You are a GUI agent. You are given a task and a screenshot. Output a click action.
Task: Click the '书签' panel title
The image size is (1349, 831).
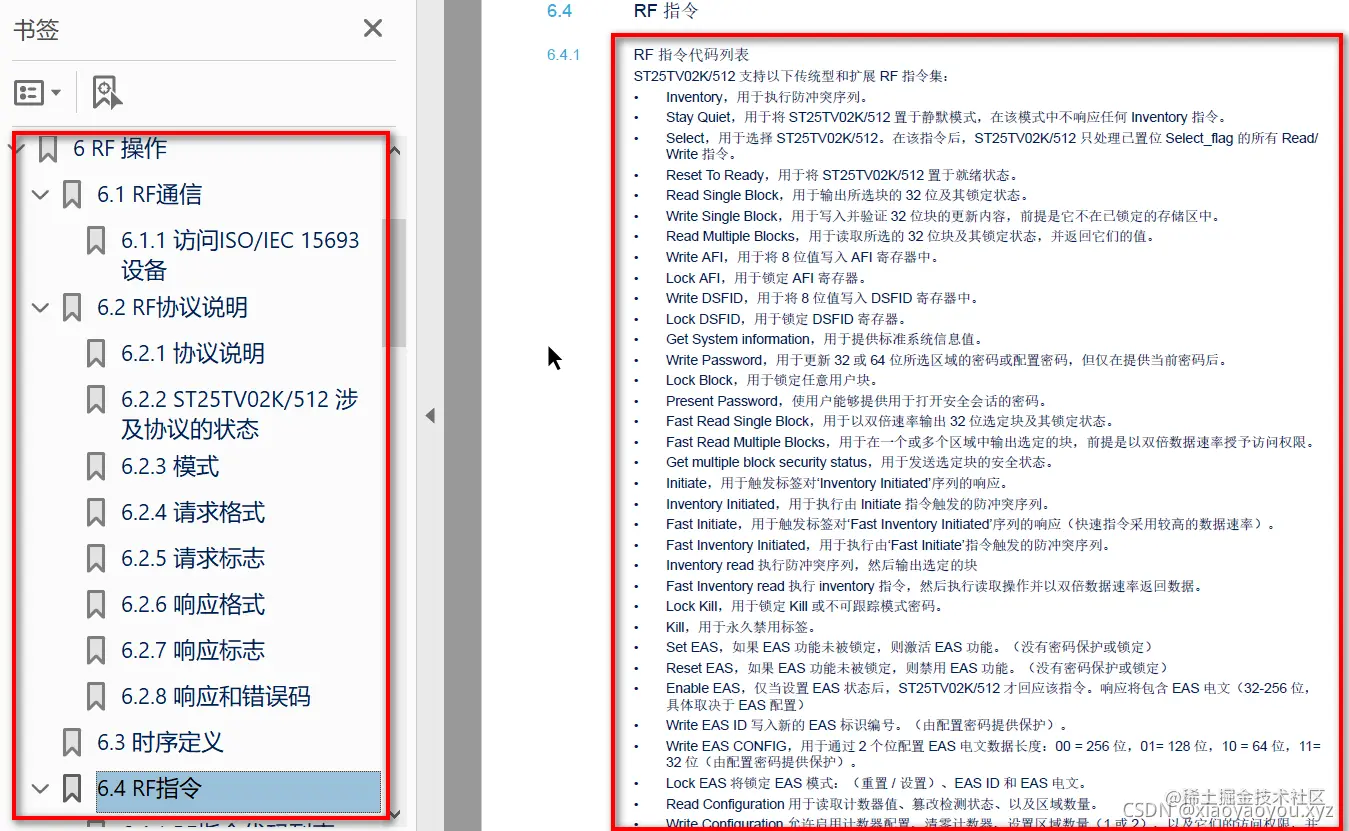(36, 29)
